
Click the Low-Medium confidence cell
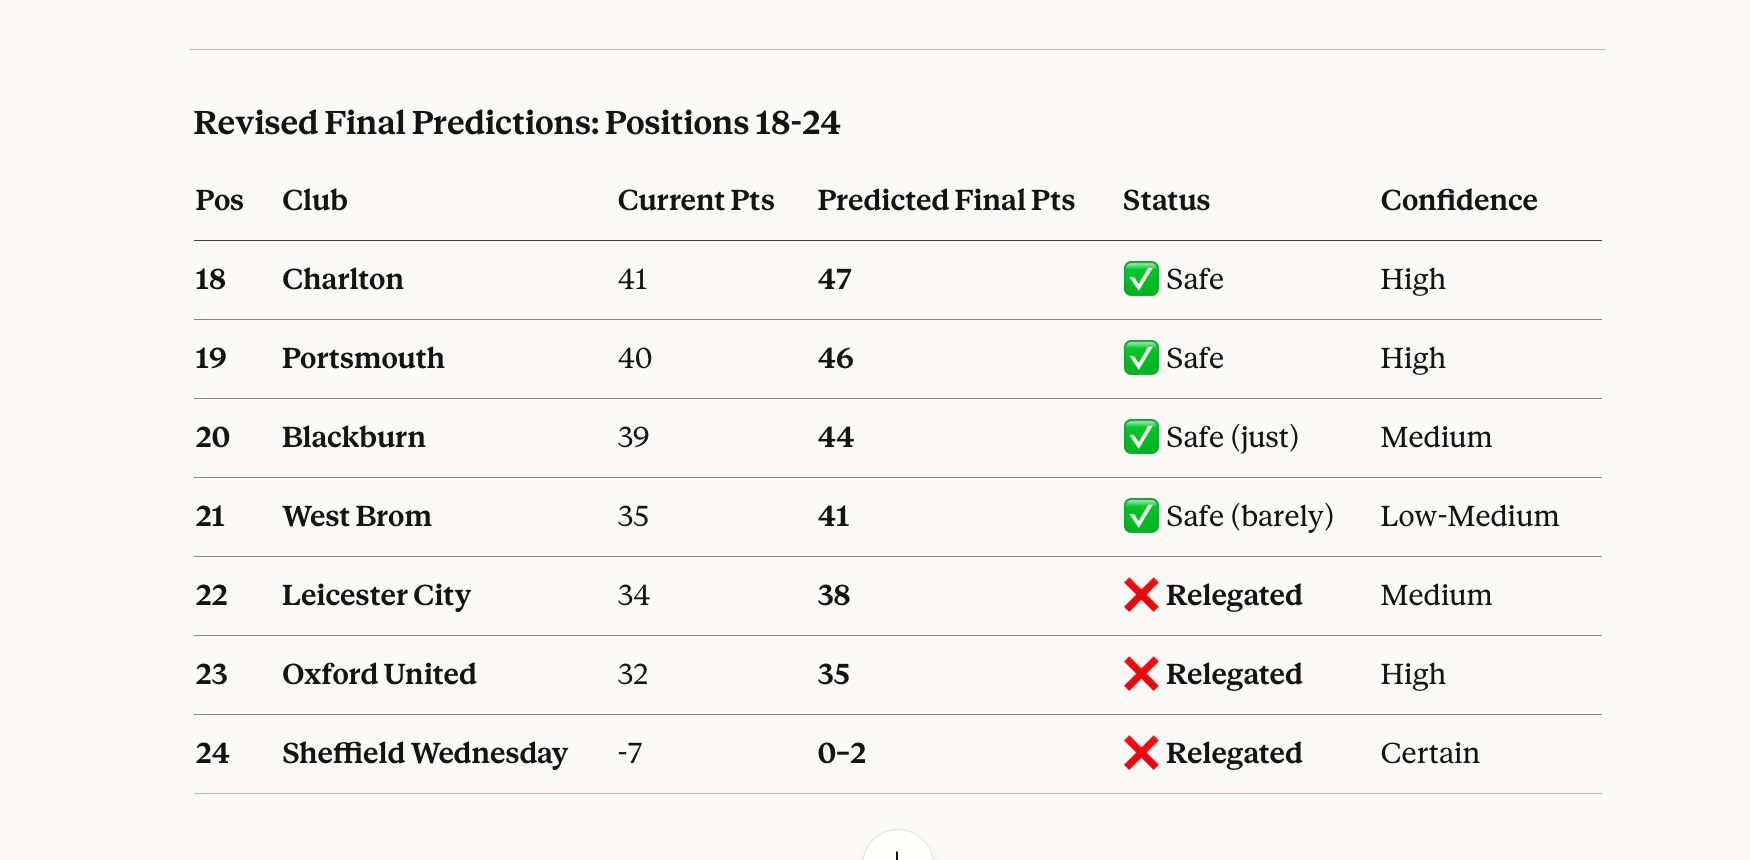pos(1469,516)
